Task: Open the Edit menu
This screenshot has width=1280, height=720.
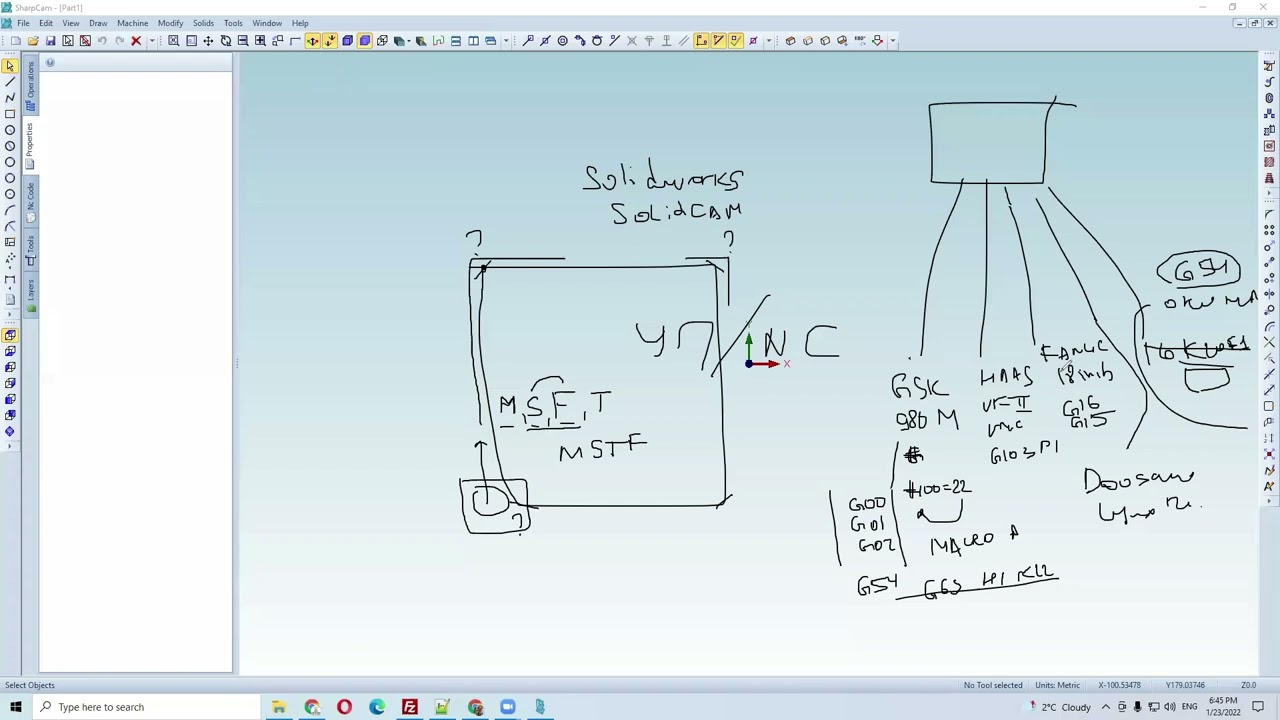Action: (x=46, y=23)
